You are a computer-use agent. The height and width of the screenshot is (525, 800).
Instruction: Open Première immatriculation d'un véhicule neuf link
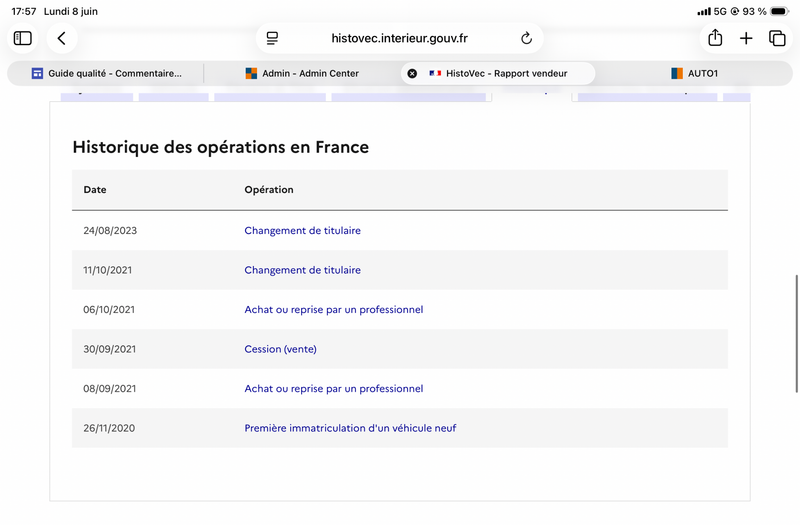click(350, 428)
